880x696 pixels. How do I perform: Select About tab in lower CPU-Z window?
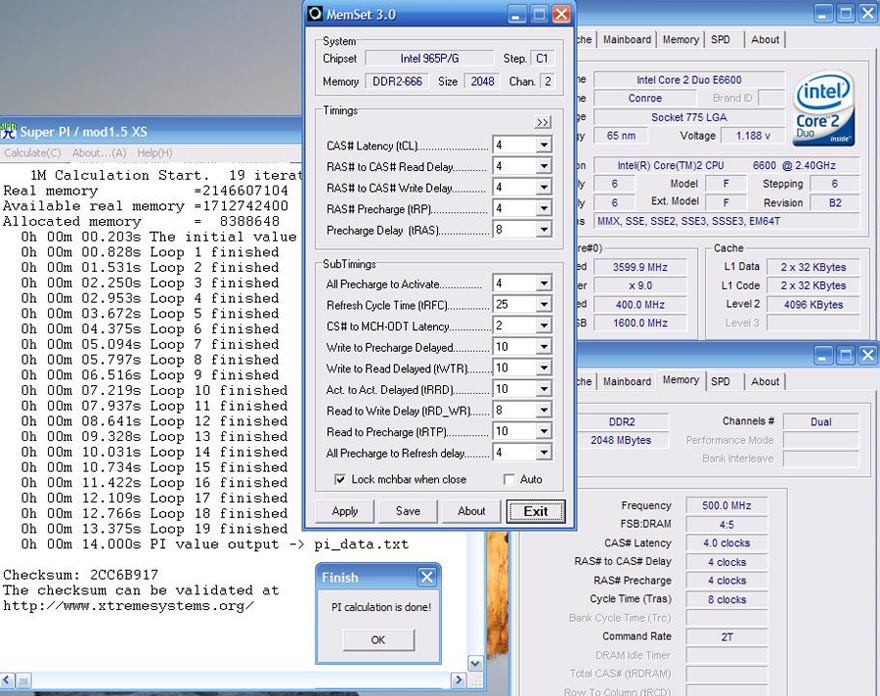(x=765, y=382)
